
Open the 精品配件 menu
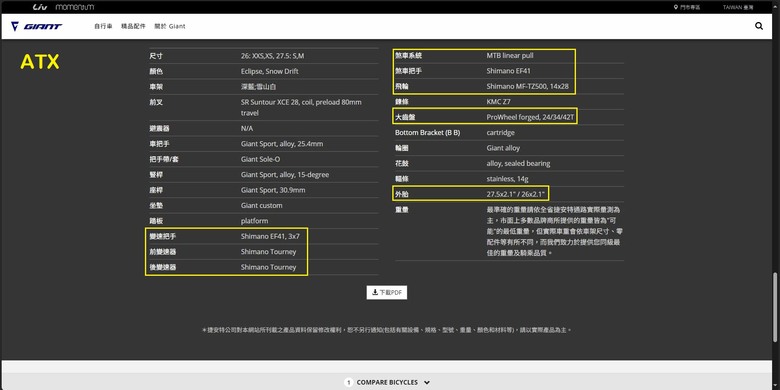133,26
